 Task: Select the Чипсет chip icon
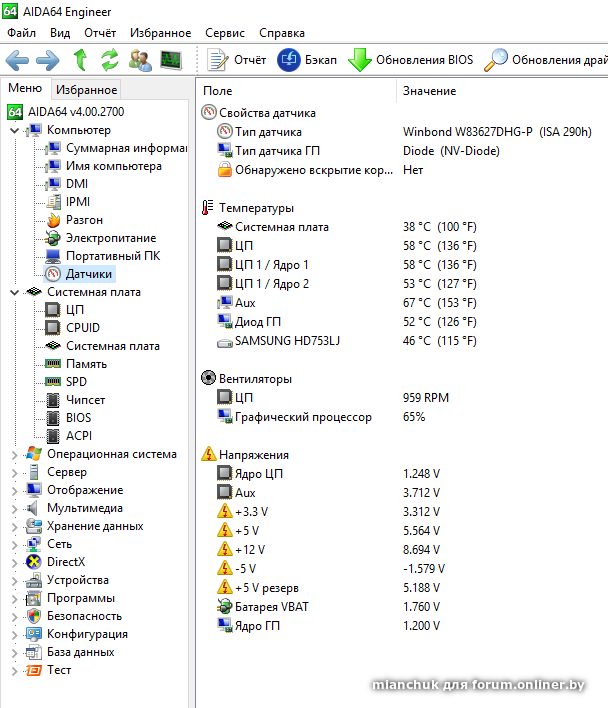tap(53, 400)
